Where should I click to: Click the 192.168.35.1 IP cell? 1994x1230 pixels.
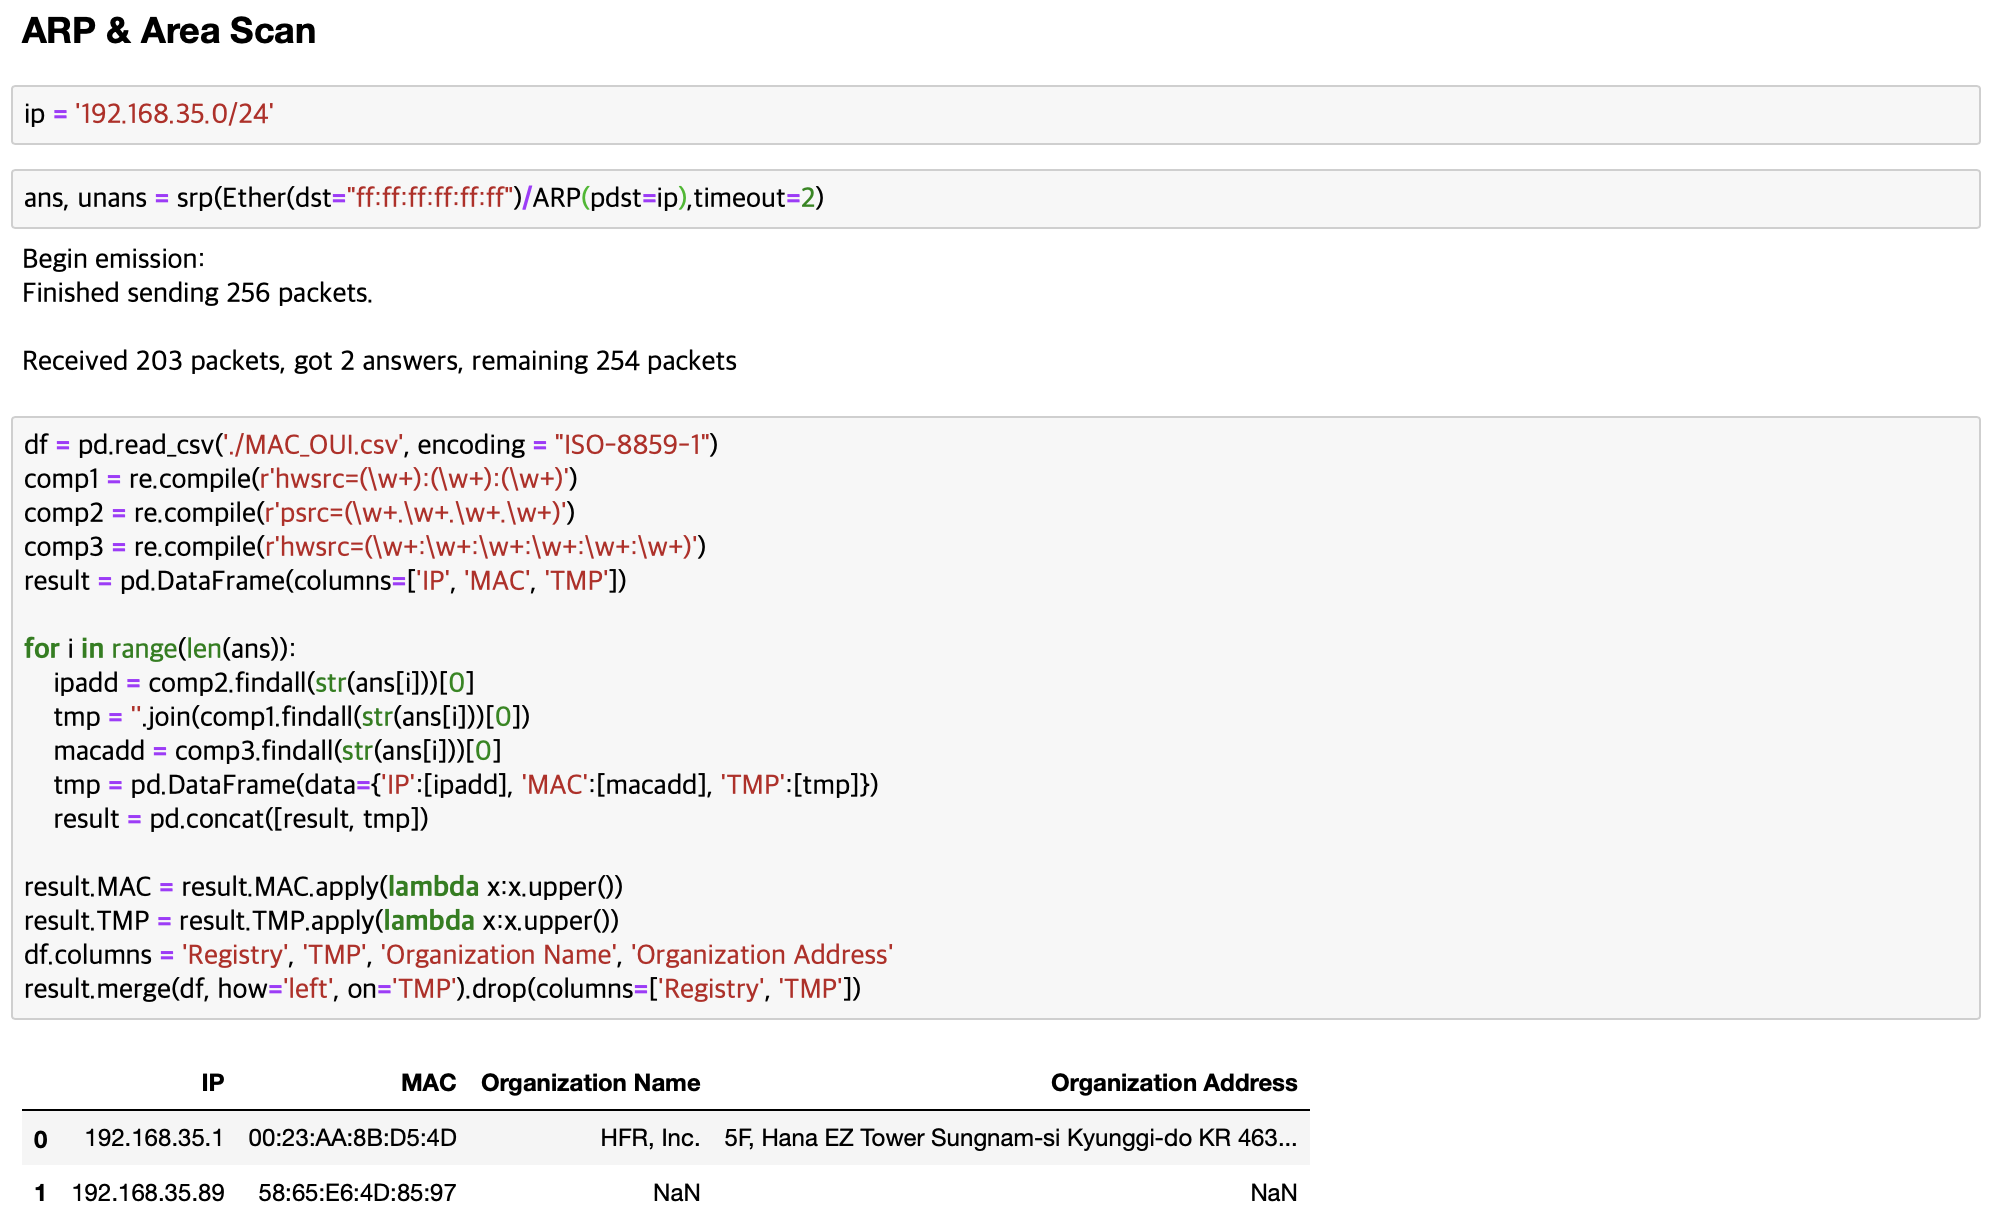(154, 1138)
